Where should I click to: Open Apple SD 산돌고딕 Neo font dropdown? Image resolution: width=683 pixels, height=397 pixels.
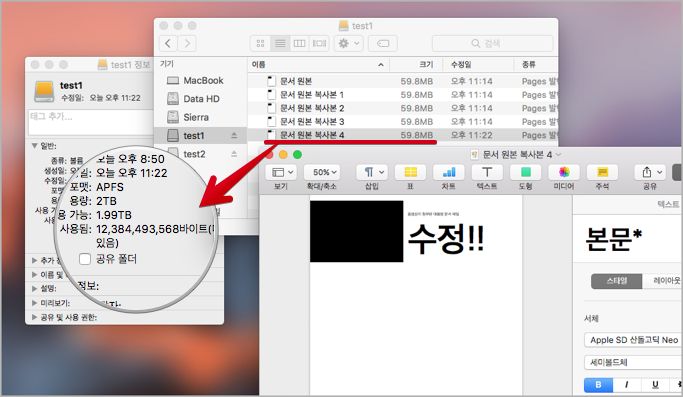click(x=633, y=340)
